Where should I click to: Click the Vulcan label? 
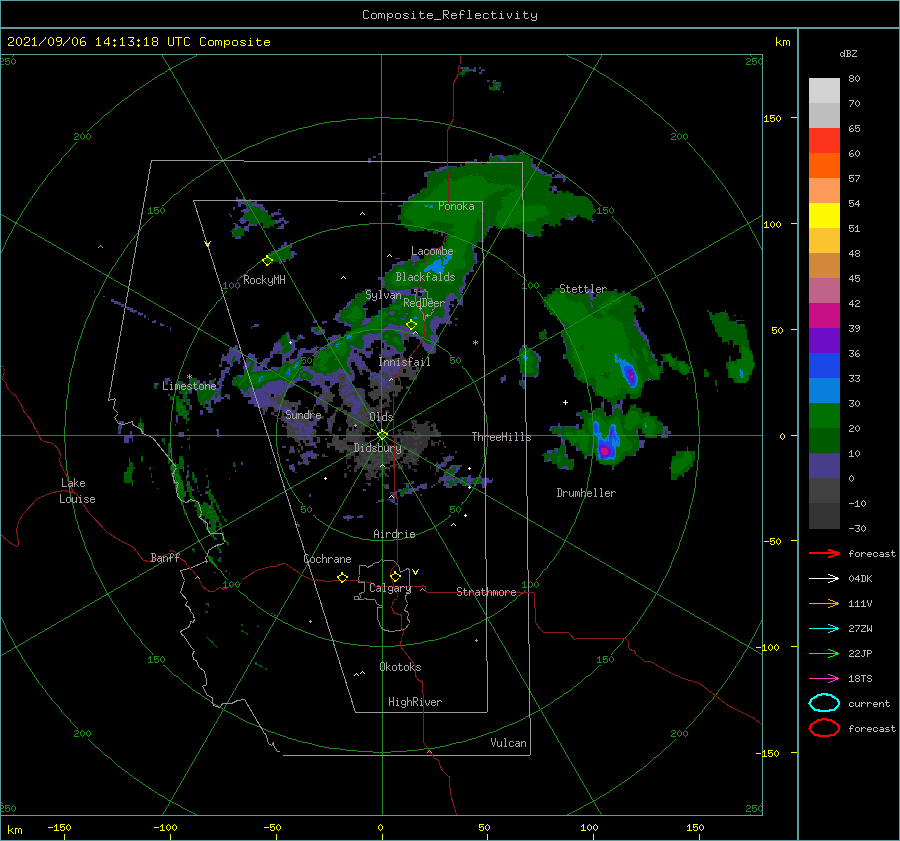508,743
